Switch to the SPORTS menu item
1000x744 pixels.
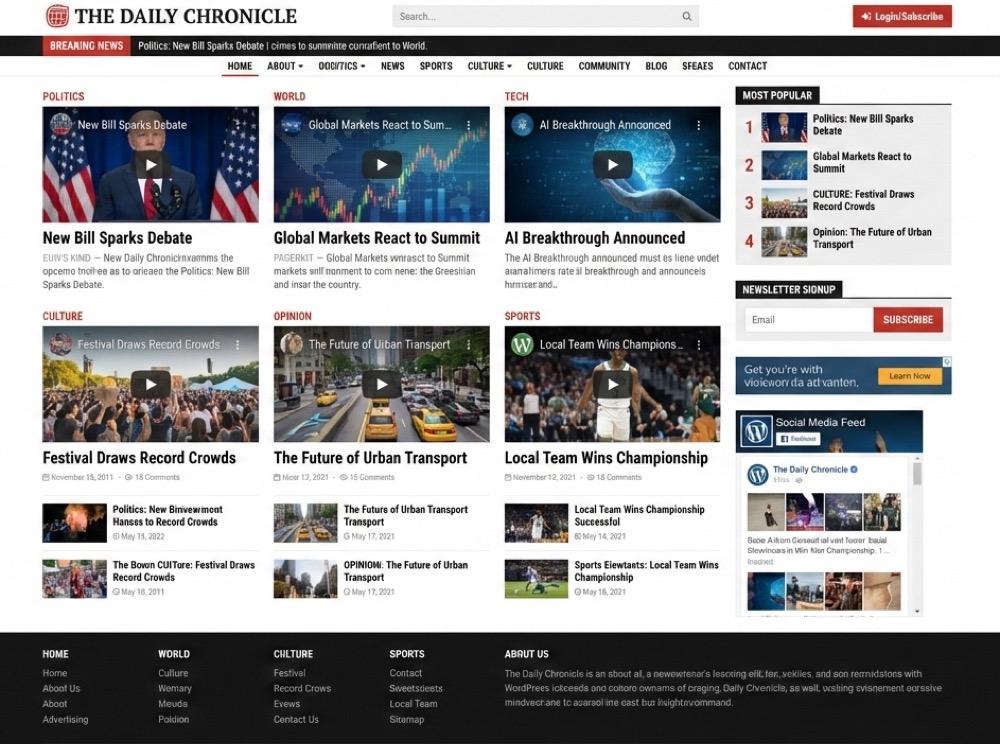436,65
